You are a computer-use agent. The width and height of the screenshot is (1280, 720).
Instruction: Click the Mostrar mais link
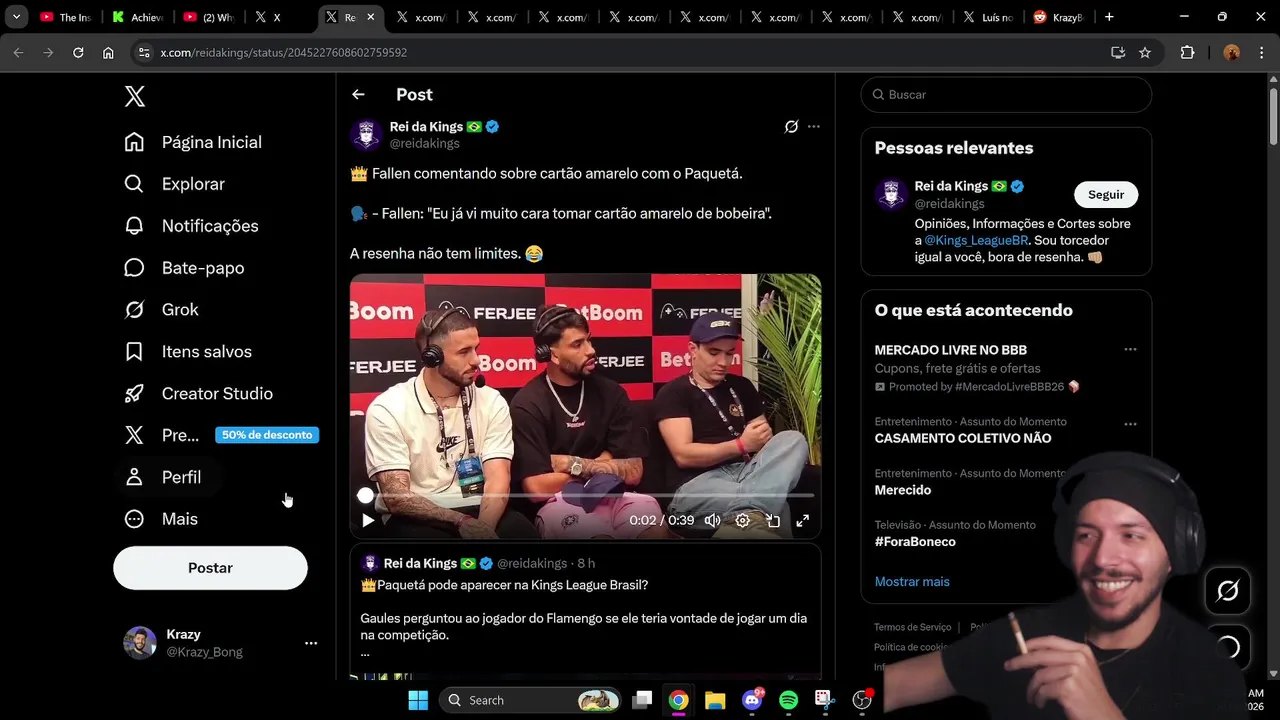tap(912, 582)
